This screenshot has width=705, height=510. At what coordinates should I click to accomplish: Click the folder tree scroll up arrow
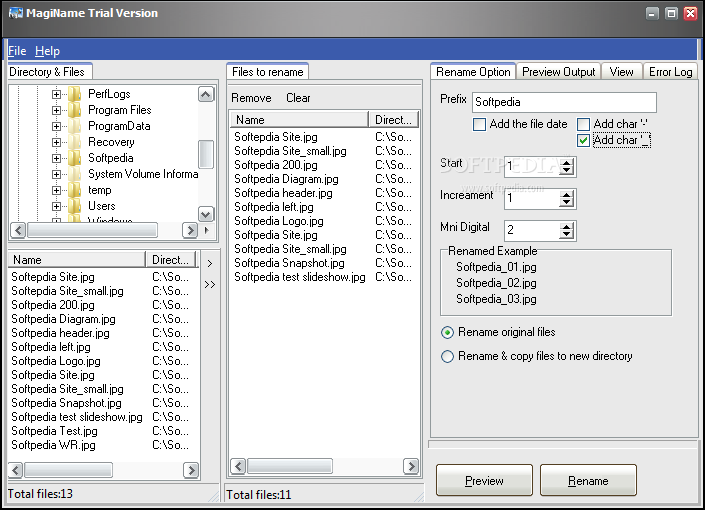click(x=206, y=94)
